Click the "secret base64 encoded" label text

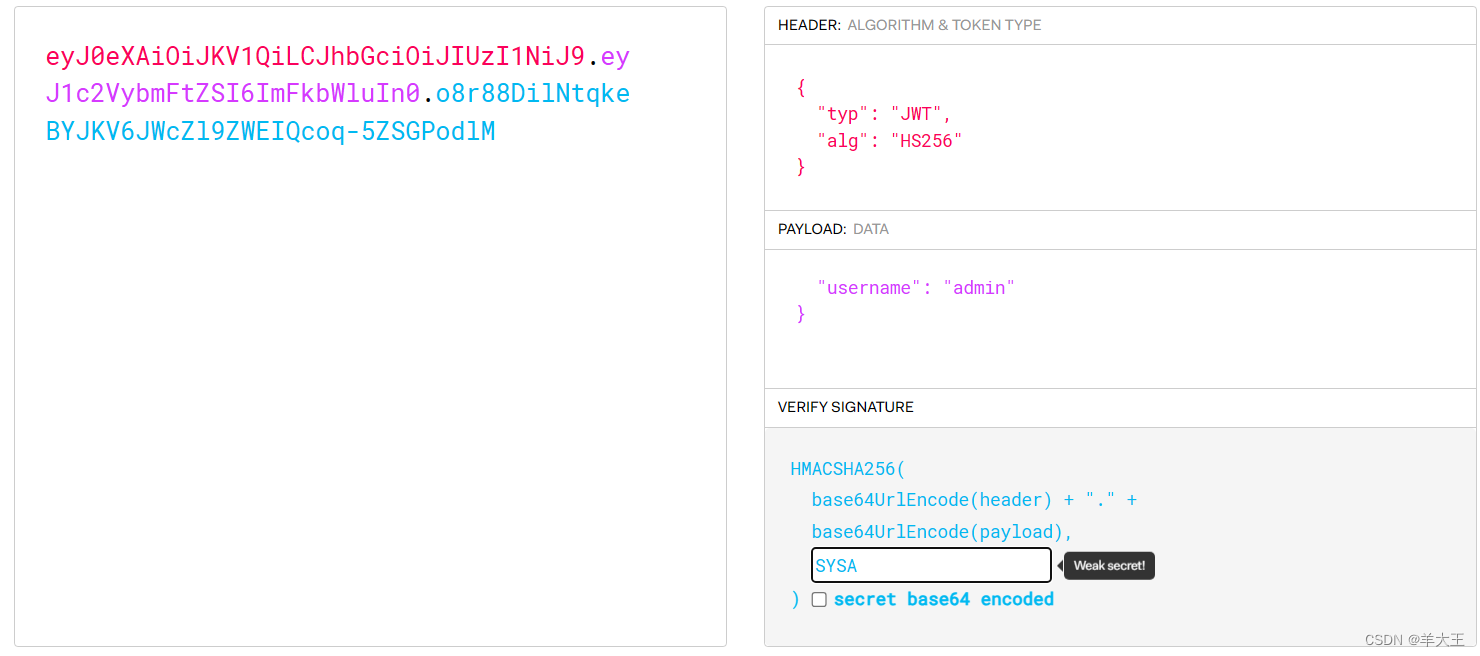coord(945,599)
